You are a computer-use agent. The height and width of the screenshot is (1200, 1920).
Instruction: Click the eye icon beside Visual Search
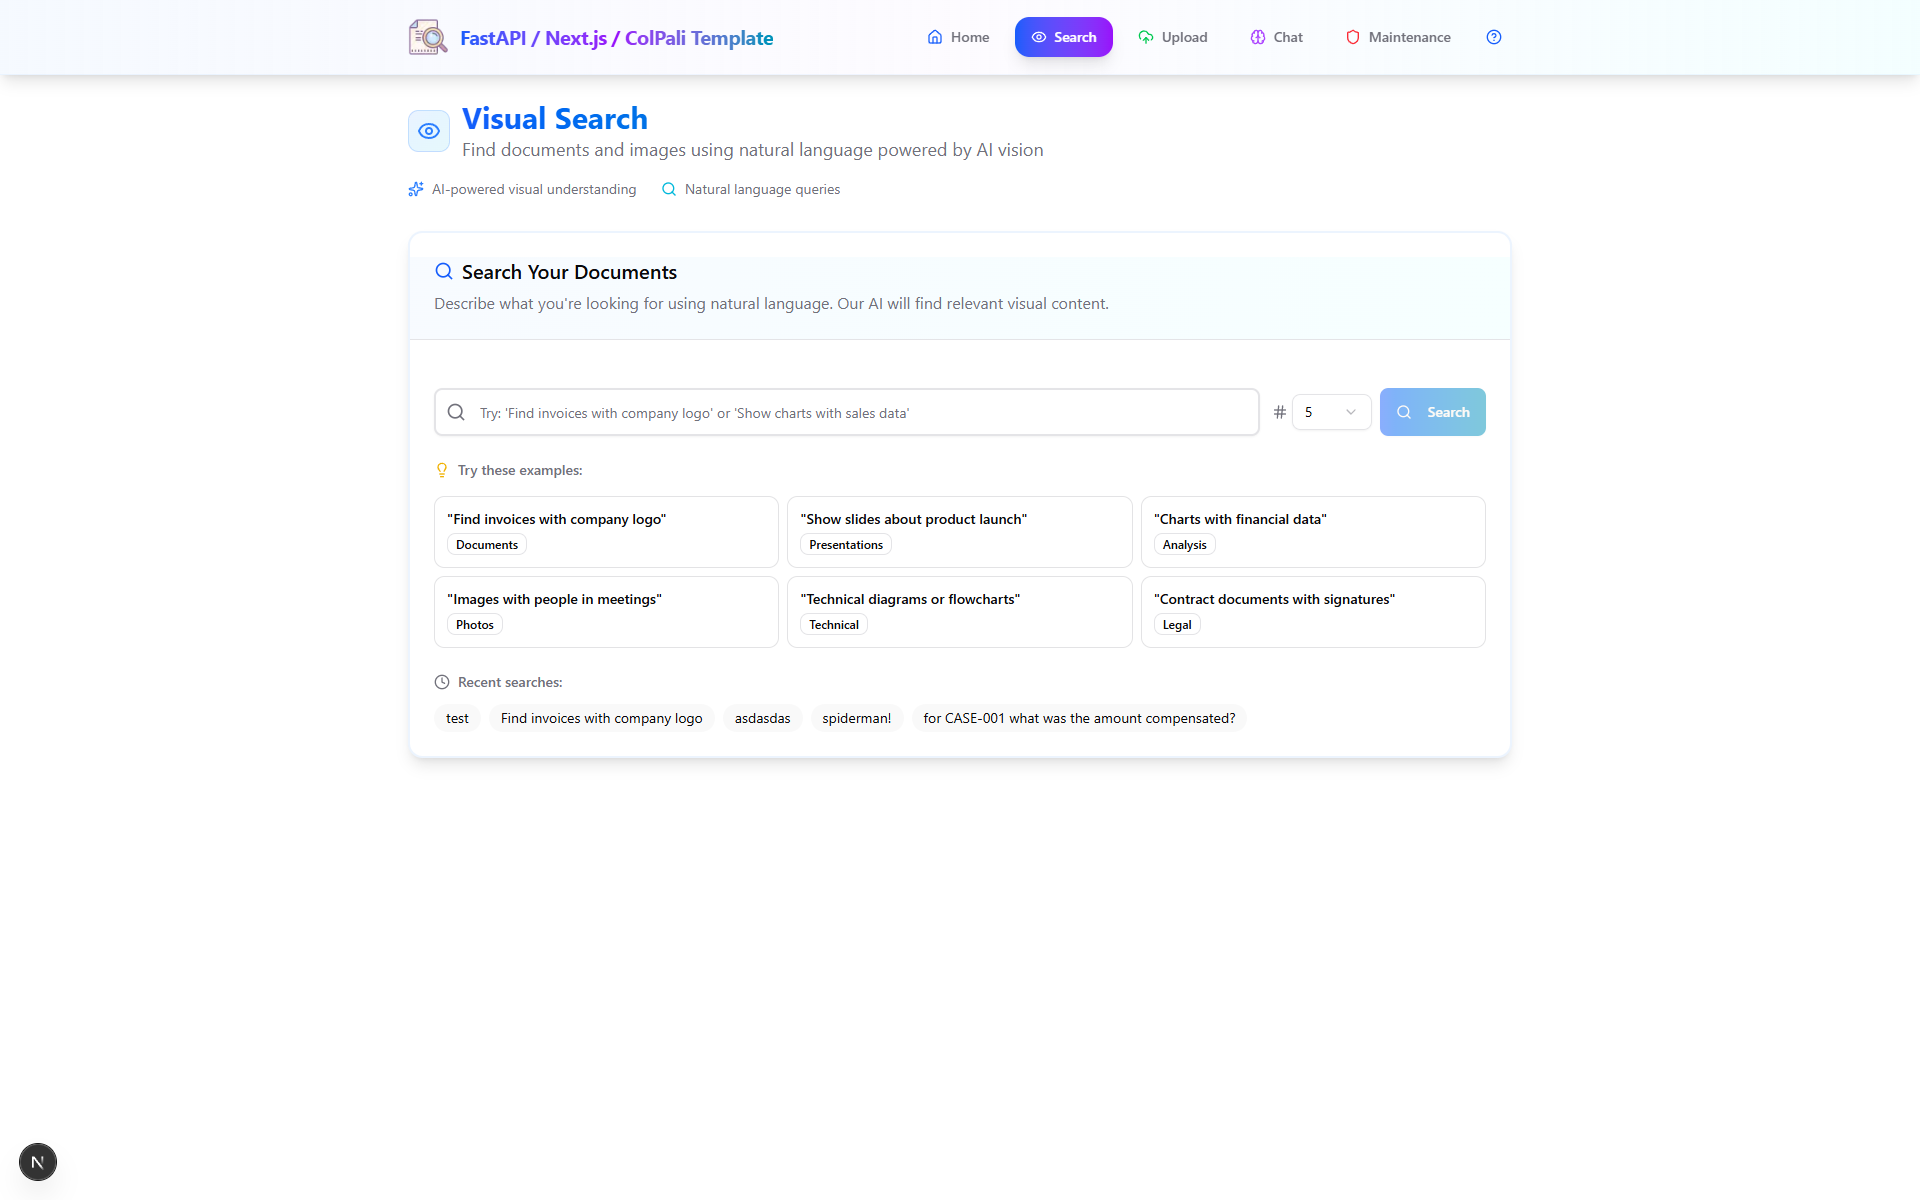(428, 130)
